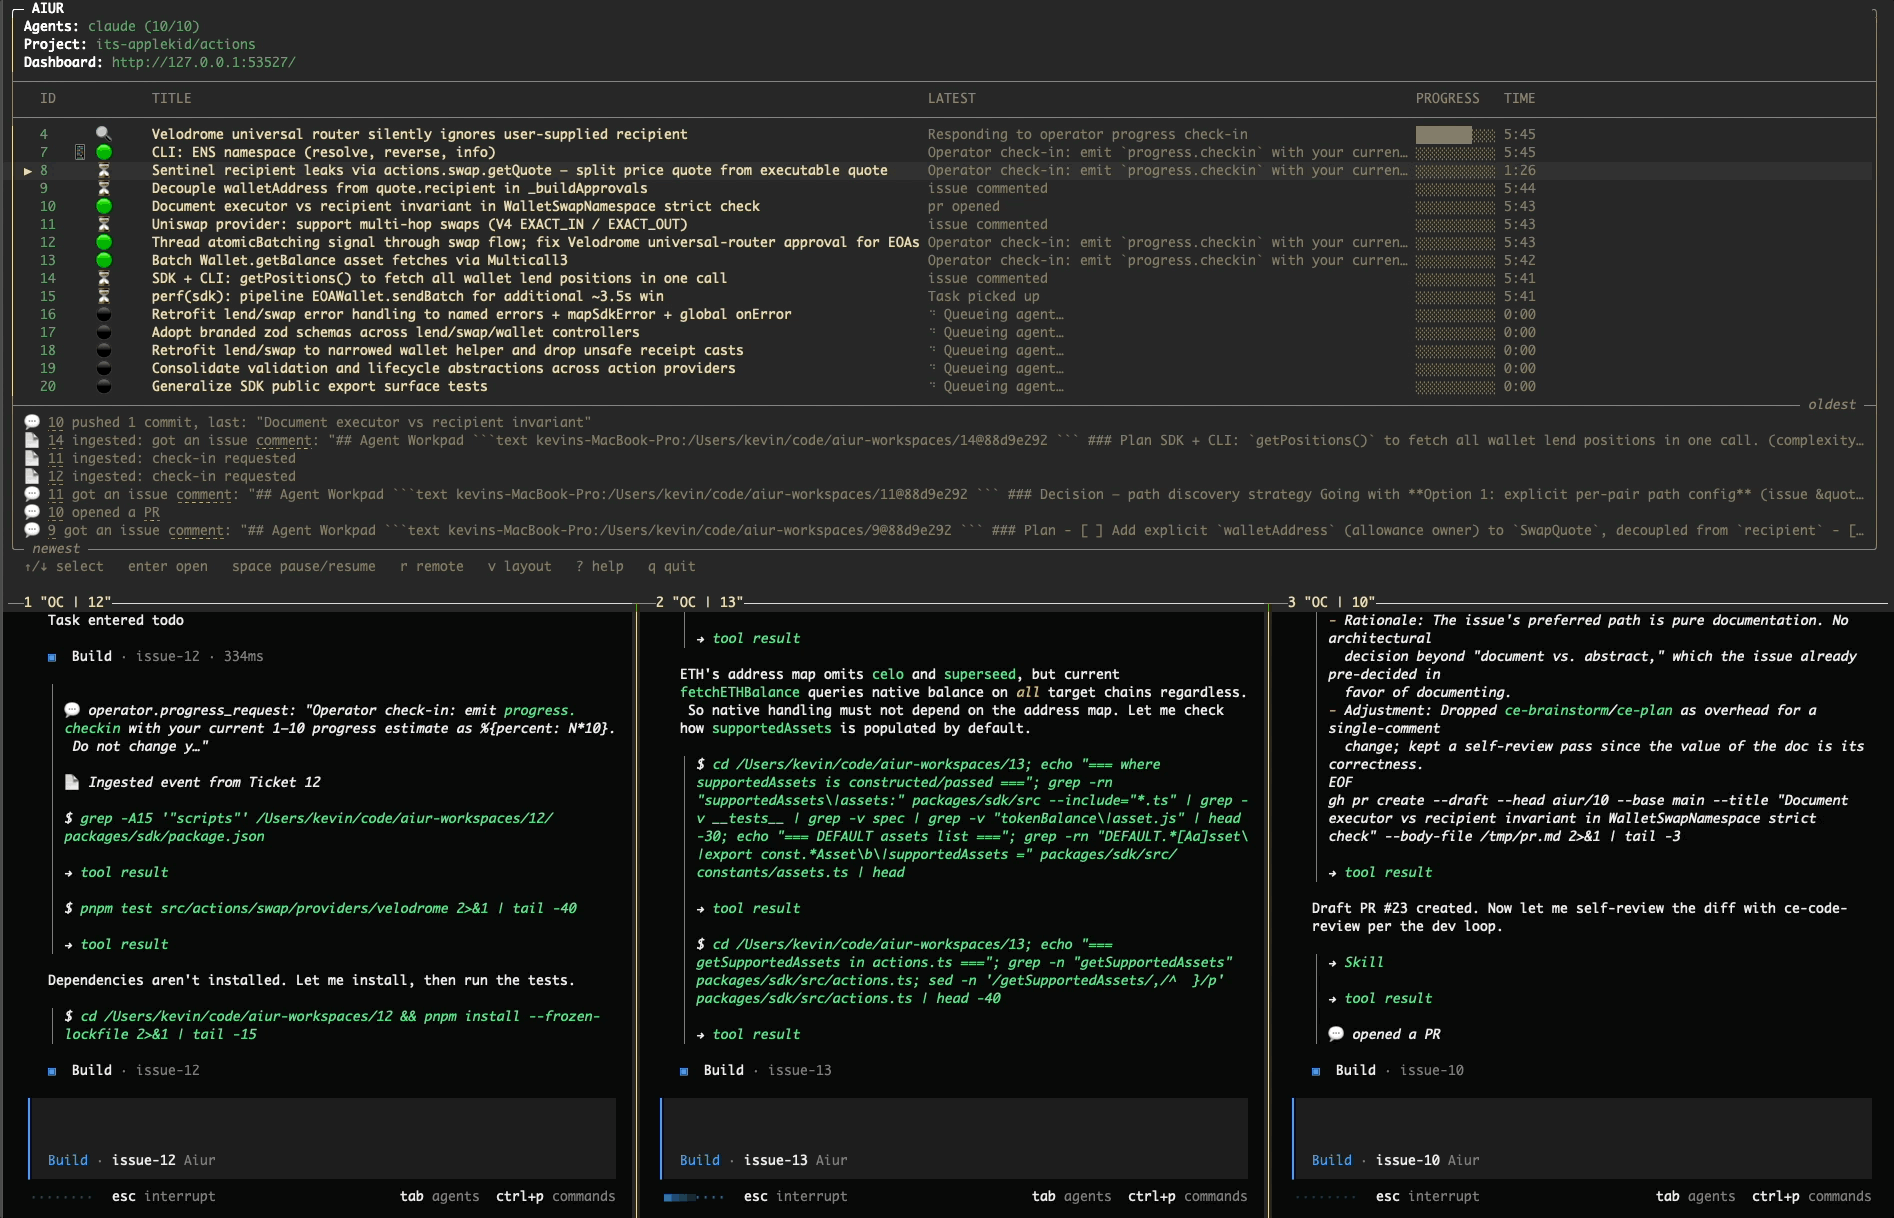Screen dimensions: 1894x1218
Task: Click '? help' shortcut hint
Action: (600, 566)
